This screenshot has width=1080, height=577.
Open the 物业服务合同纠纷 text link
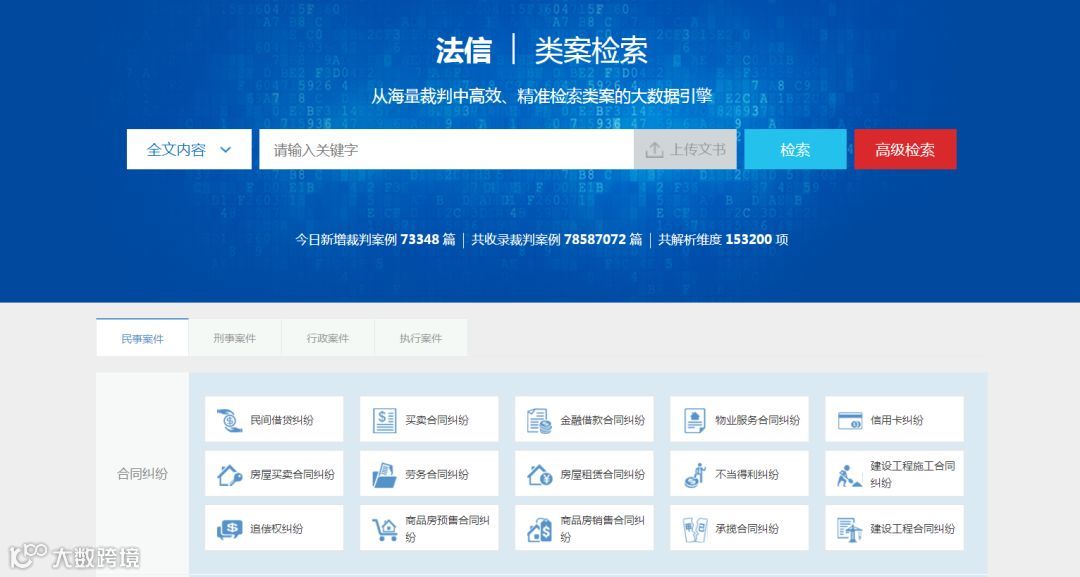(758, 420)
